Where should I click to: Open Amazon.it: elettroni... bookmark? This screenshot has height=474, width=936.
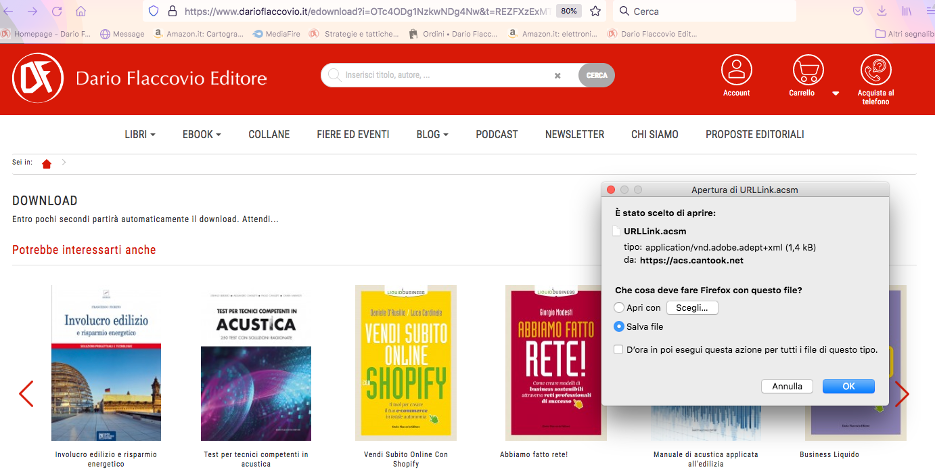click(x=553, y=34)
